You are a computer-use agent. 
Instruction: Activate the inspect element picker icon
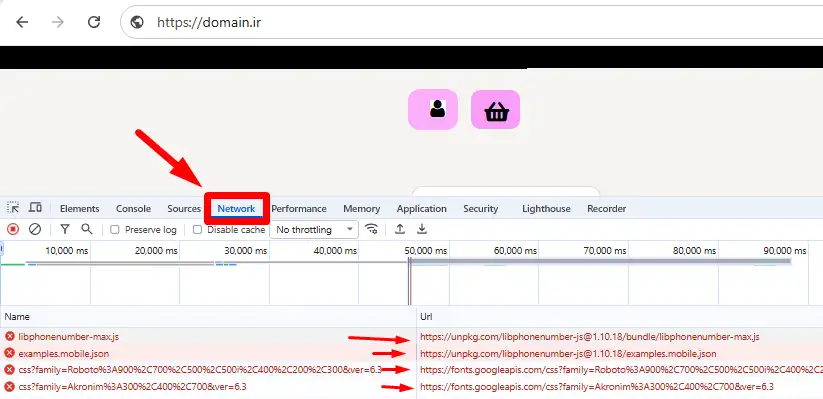pos(13,207)
